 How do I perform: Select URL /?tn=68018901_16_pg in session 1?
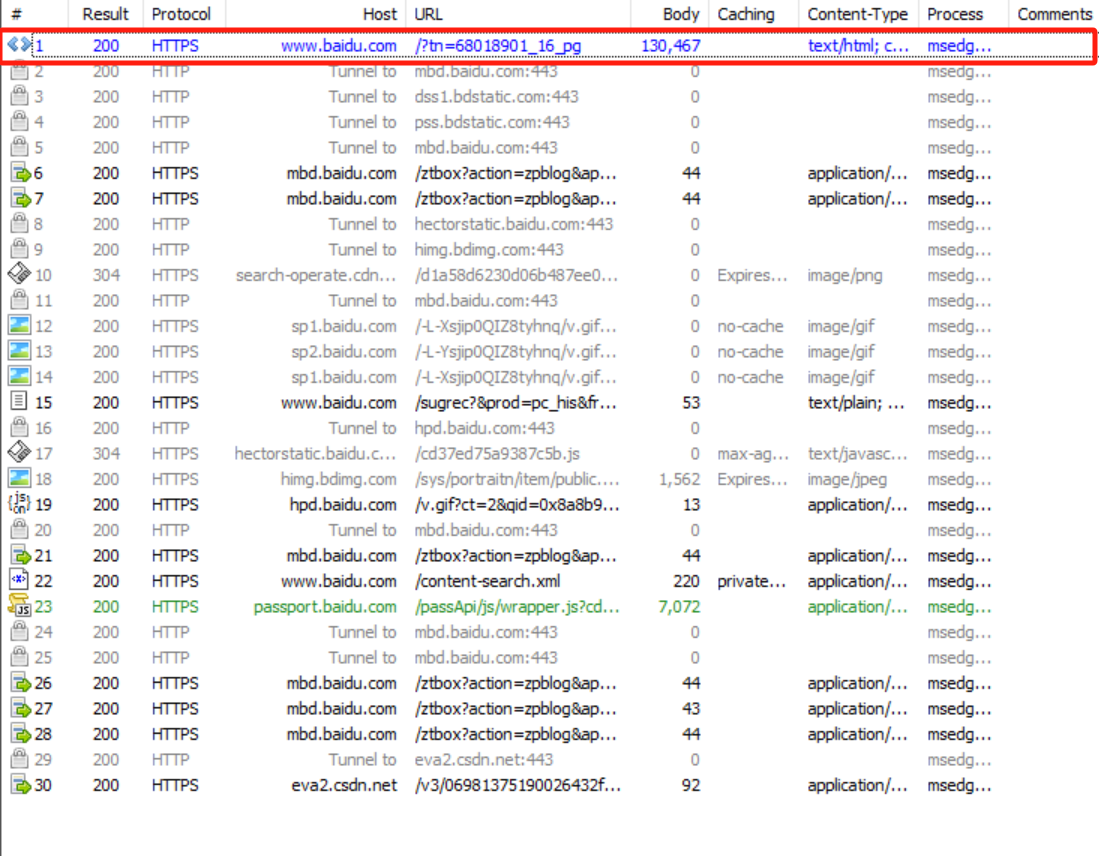tap(498, 46)
